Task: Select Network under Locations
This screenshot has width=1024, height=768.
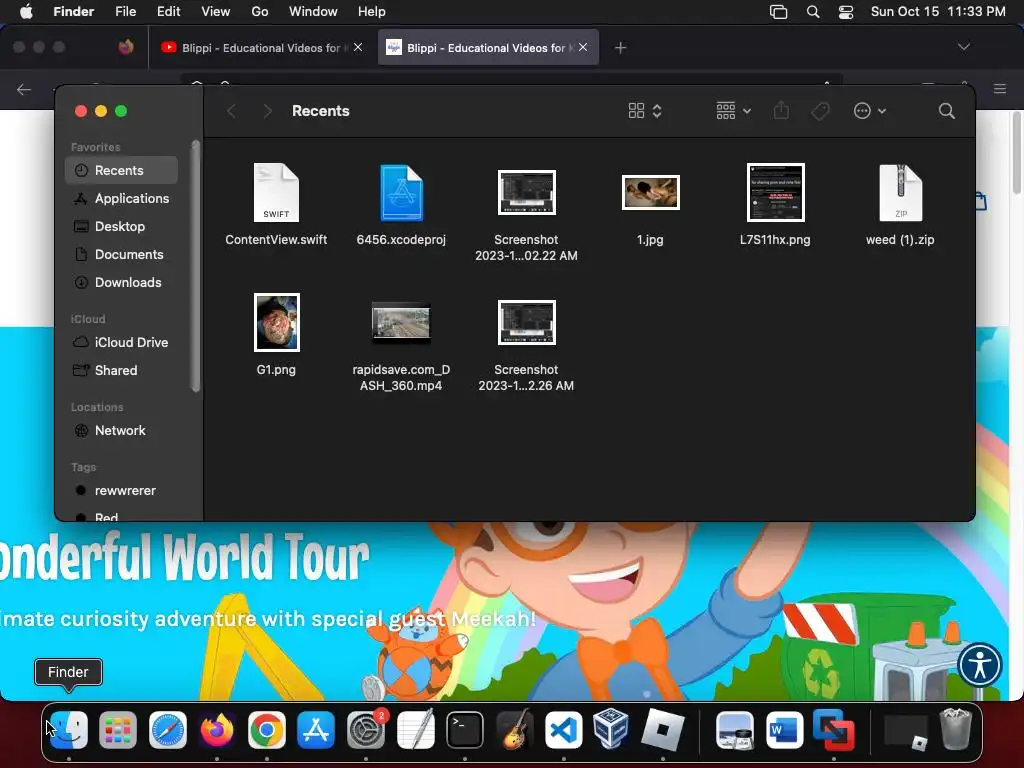Action: click(121, 430)
